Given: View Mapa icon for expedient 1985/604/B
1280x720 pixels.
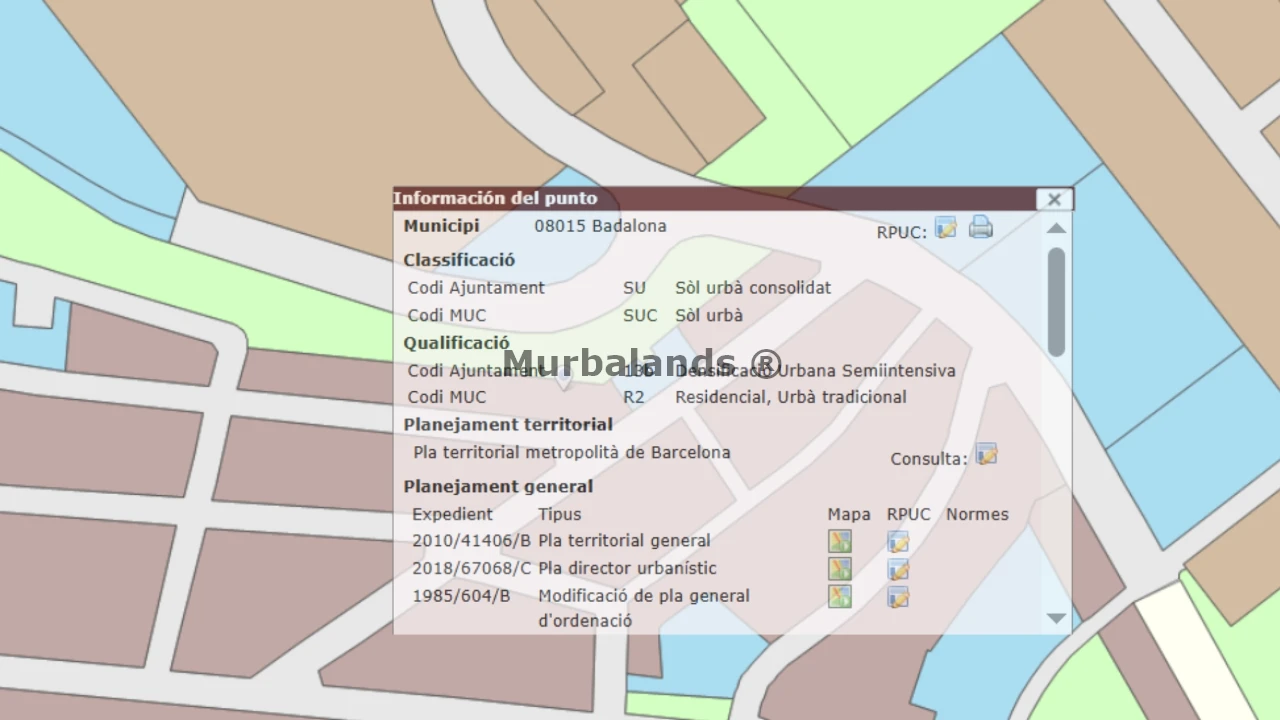Looking at the screenshot, I should [839, 597].
